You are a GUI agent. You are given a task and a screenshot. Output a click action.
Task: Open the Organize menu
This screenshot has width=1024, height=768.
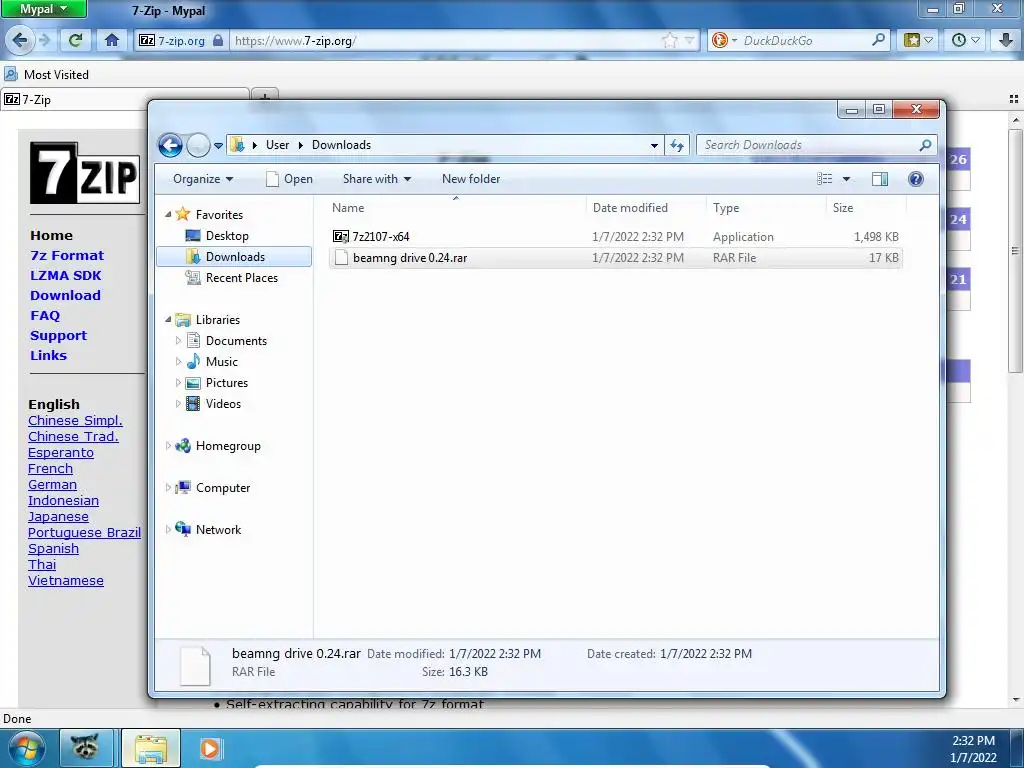[203, 179]
